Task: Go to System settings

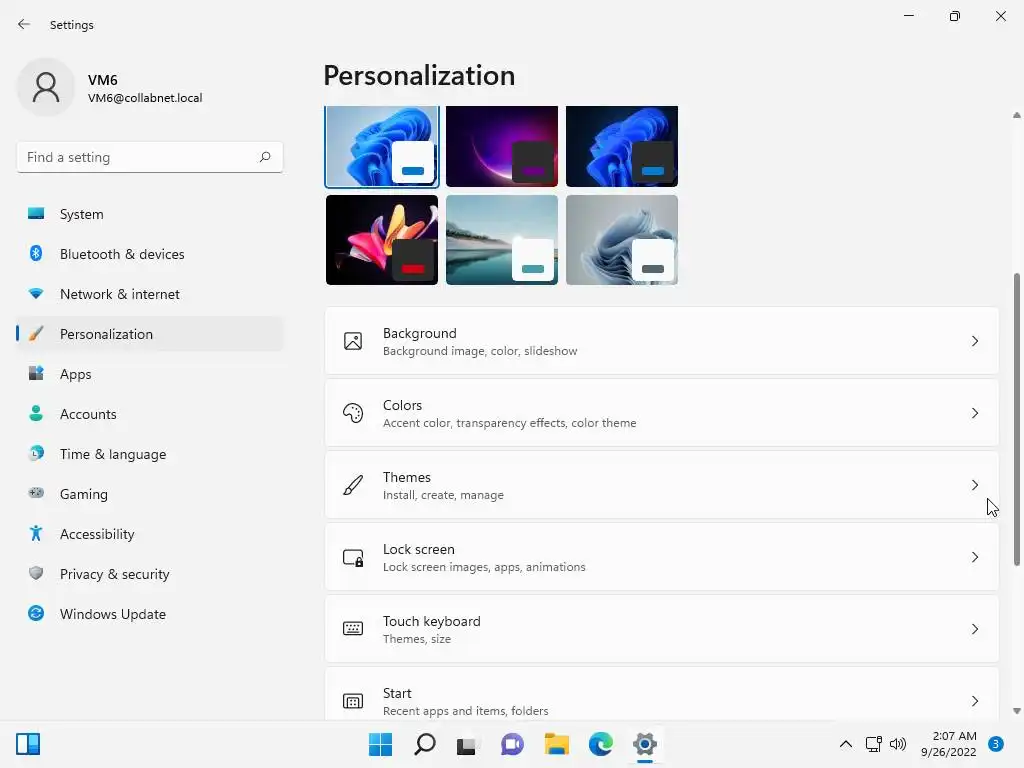Action: point(150,214)
